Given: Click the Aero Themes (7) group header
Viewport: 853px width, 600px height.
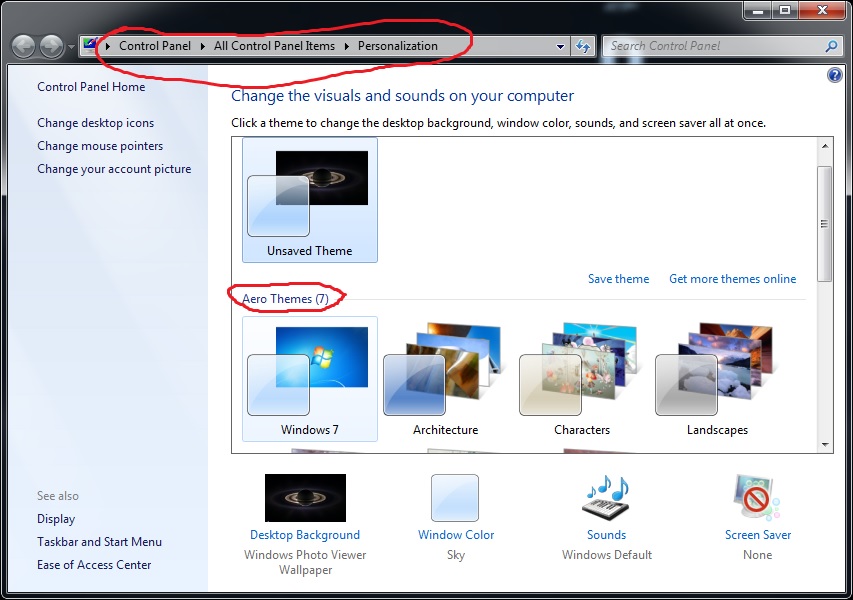Looking at the screenshot, I should [285, 299].
